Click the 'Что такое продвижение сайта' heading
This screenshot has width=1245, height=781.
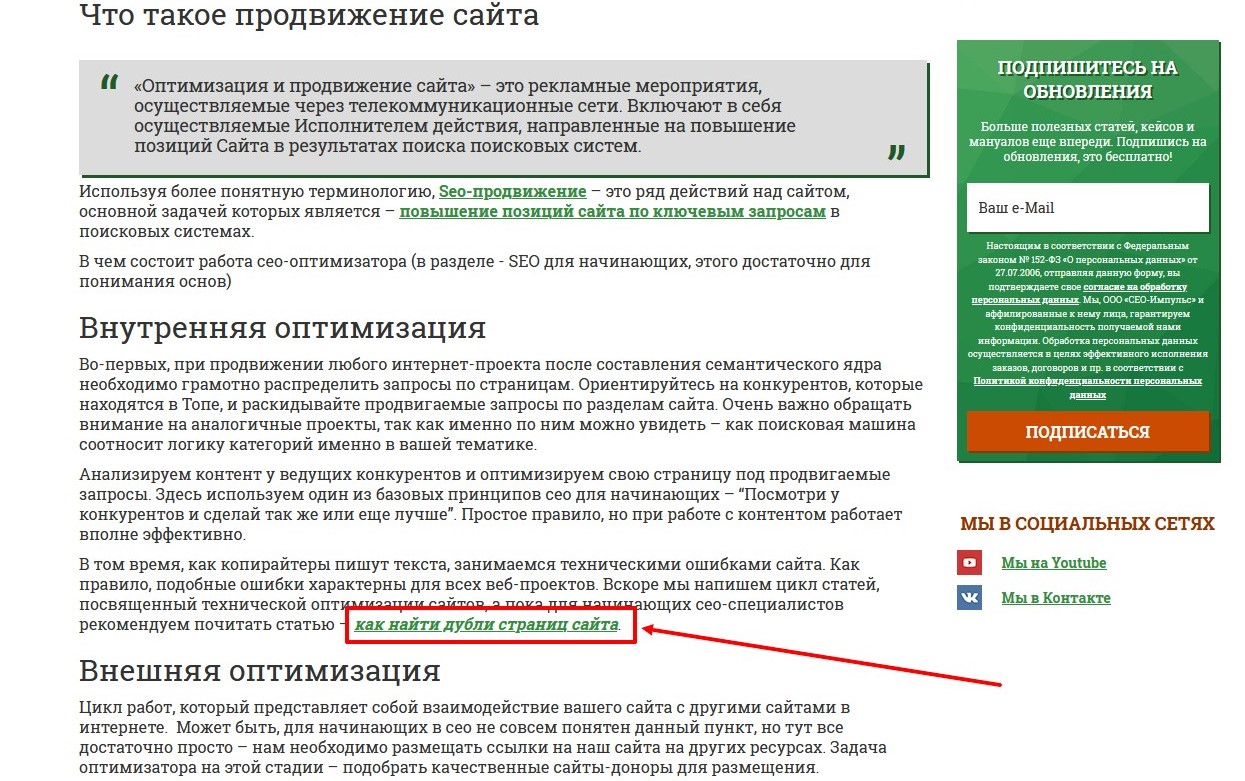coord(308,16)
